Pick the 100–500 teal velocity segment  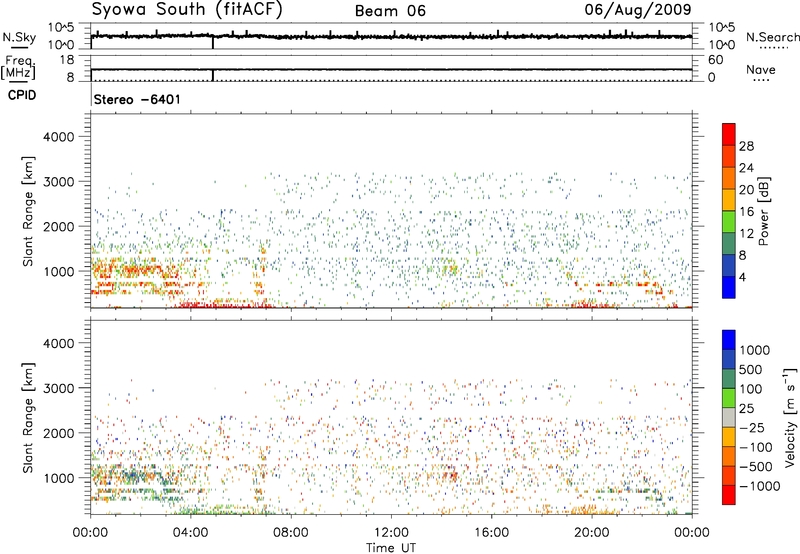(x=729, y=380)
